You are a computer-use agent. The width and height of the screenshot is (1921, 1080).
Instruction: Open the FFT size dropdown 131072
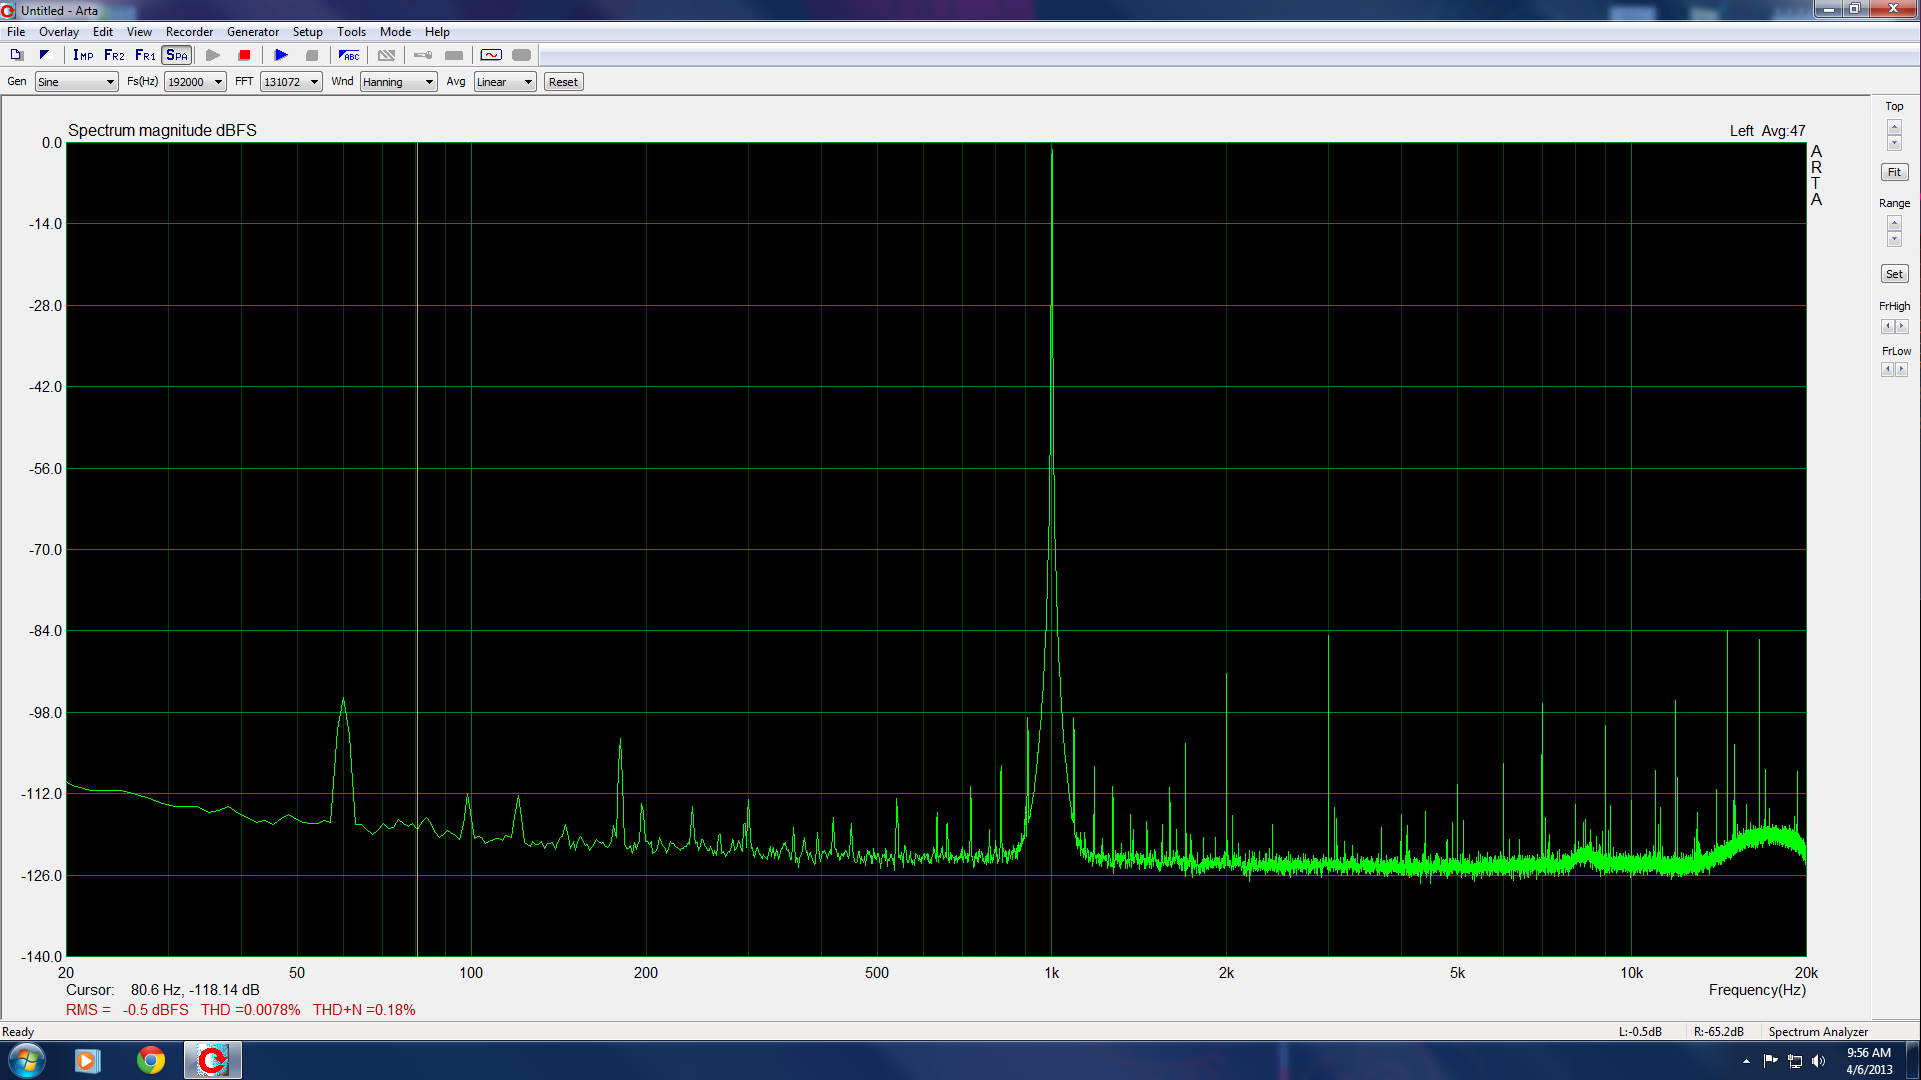[x=291, y=82]
